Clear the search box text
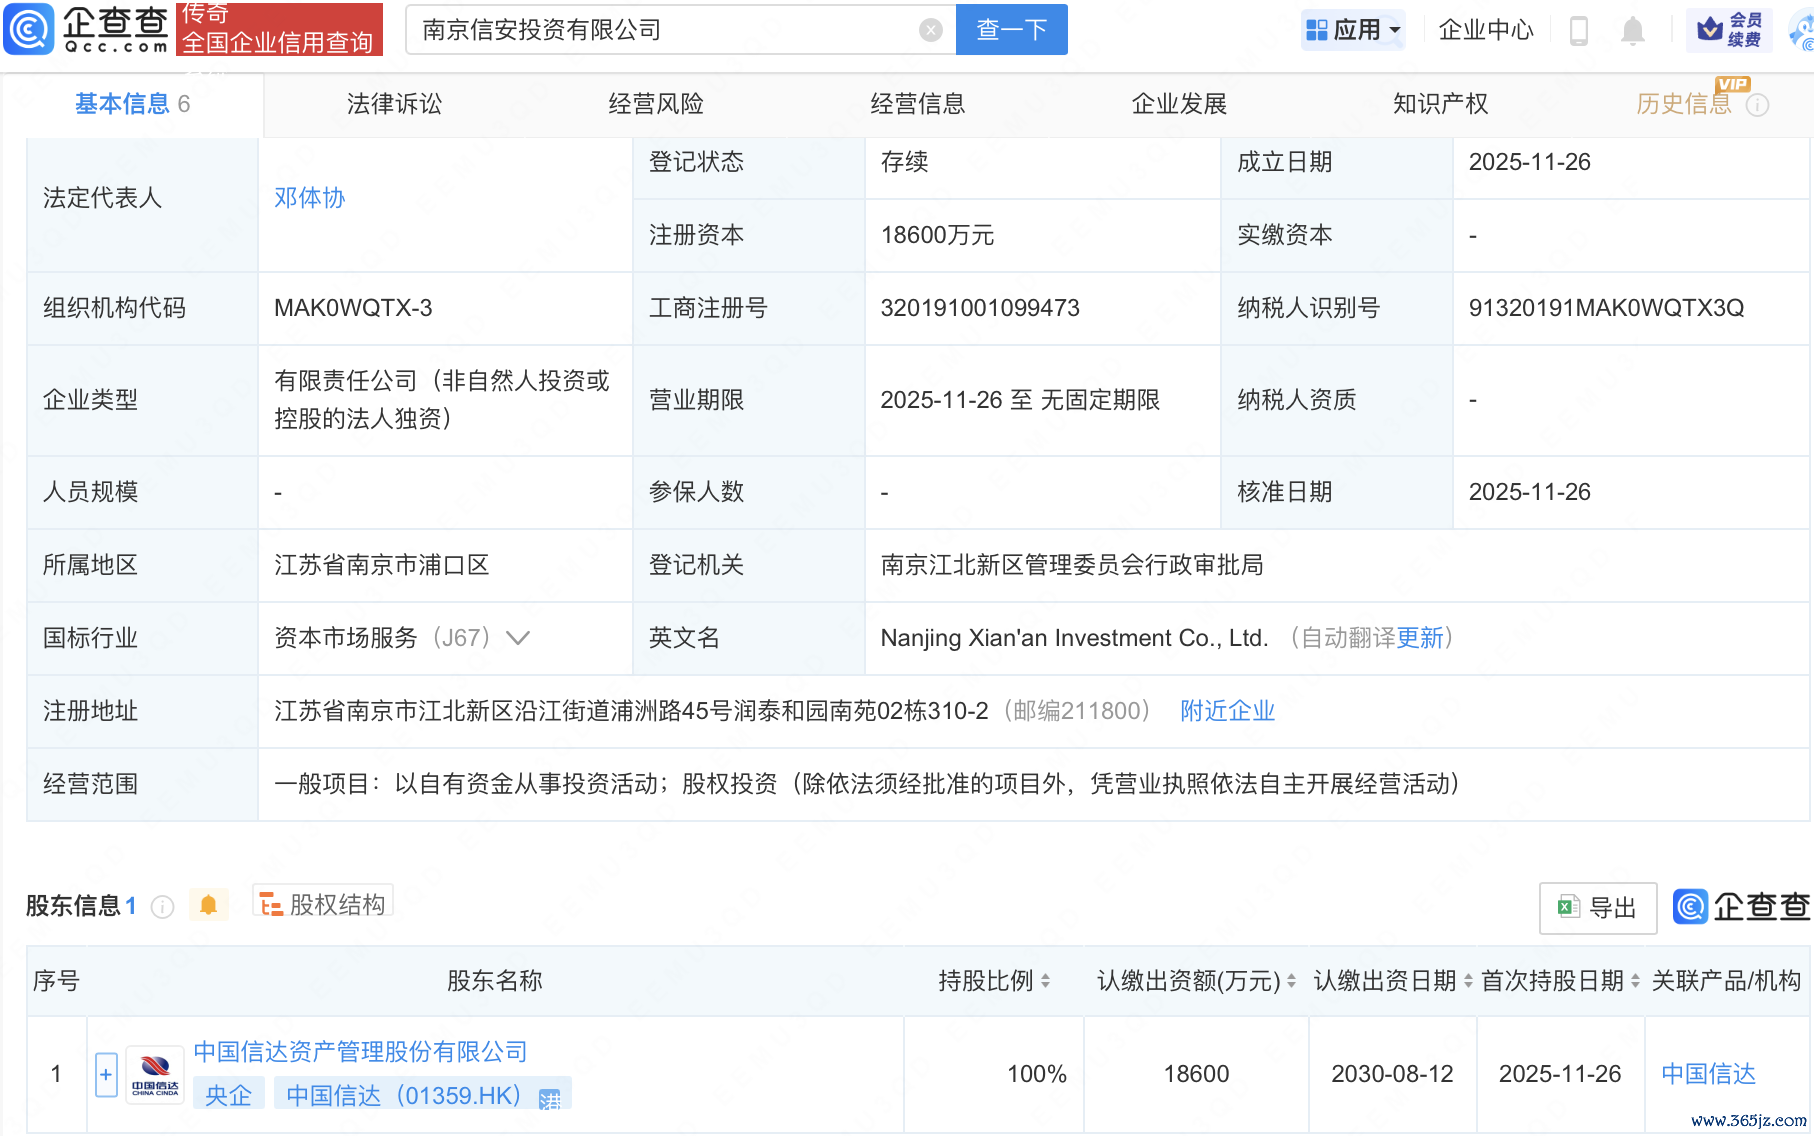Viewport: 1814px width, 1136px height. (930, 30)
